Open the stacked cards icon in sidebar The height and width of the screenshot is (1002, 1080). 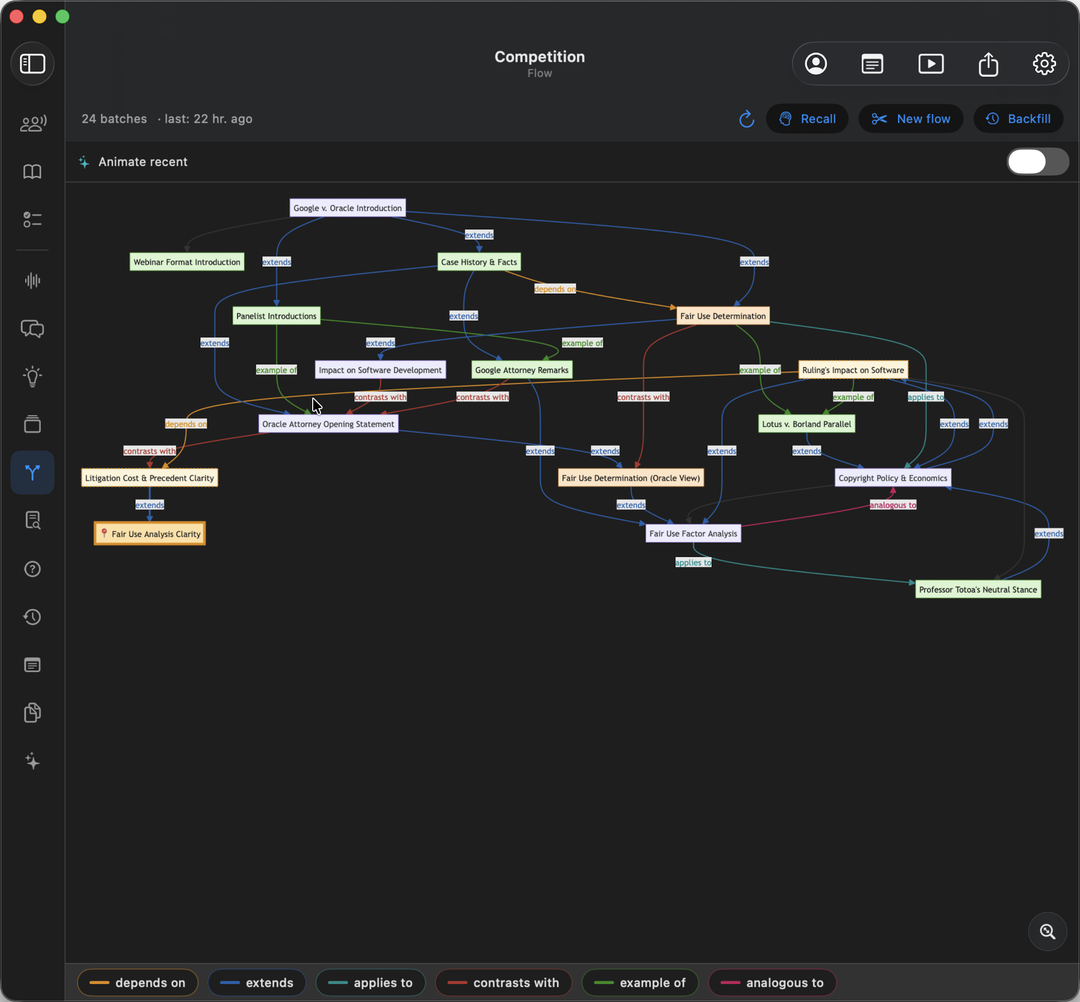(32, 424)
